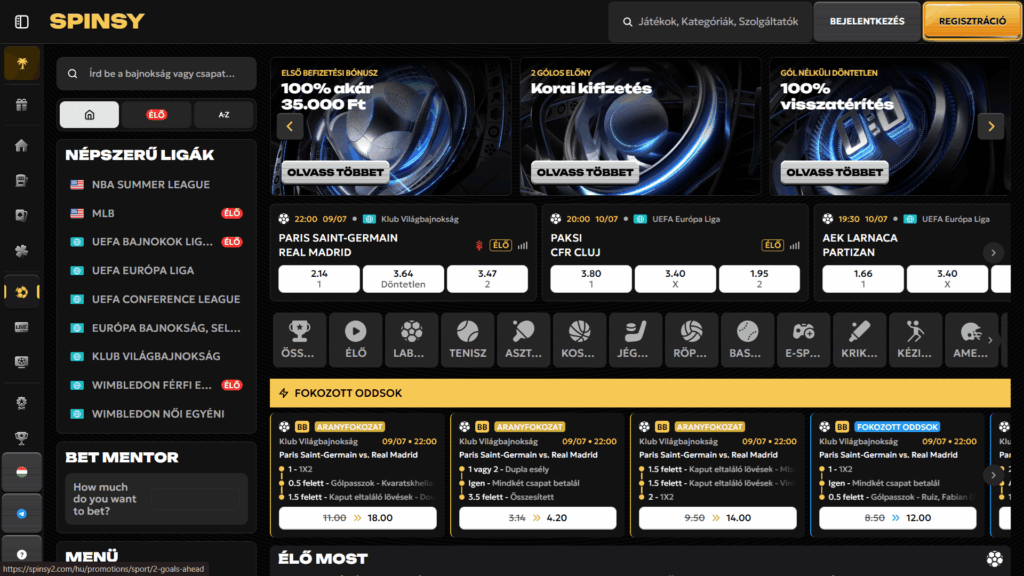The image size is (1024, 576).
Task: Toggle the sidebar panel icon beside the SPINSY logo
Action: 22,22
